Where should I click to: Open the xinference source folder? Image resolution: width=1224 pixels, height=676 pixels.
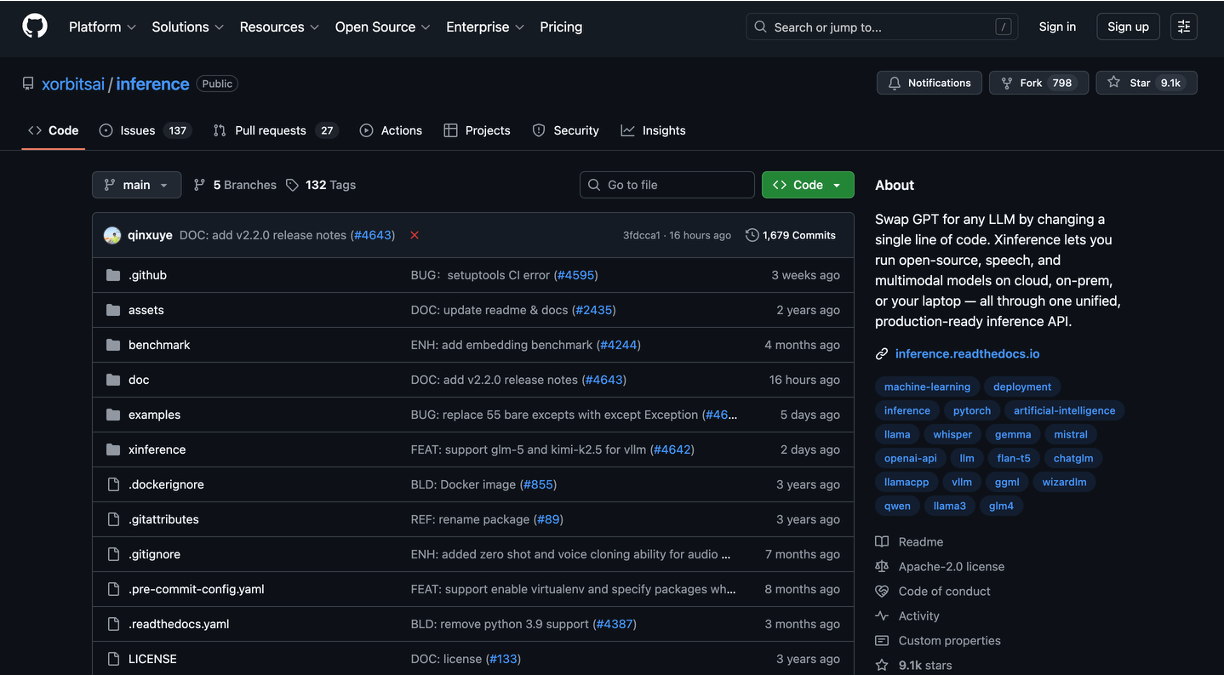tap(157, 449)
